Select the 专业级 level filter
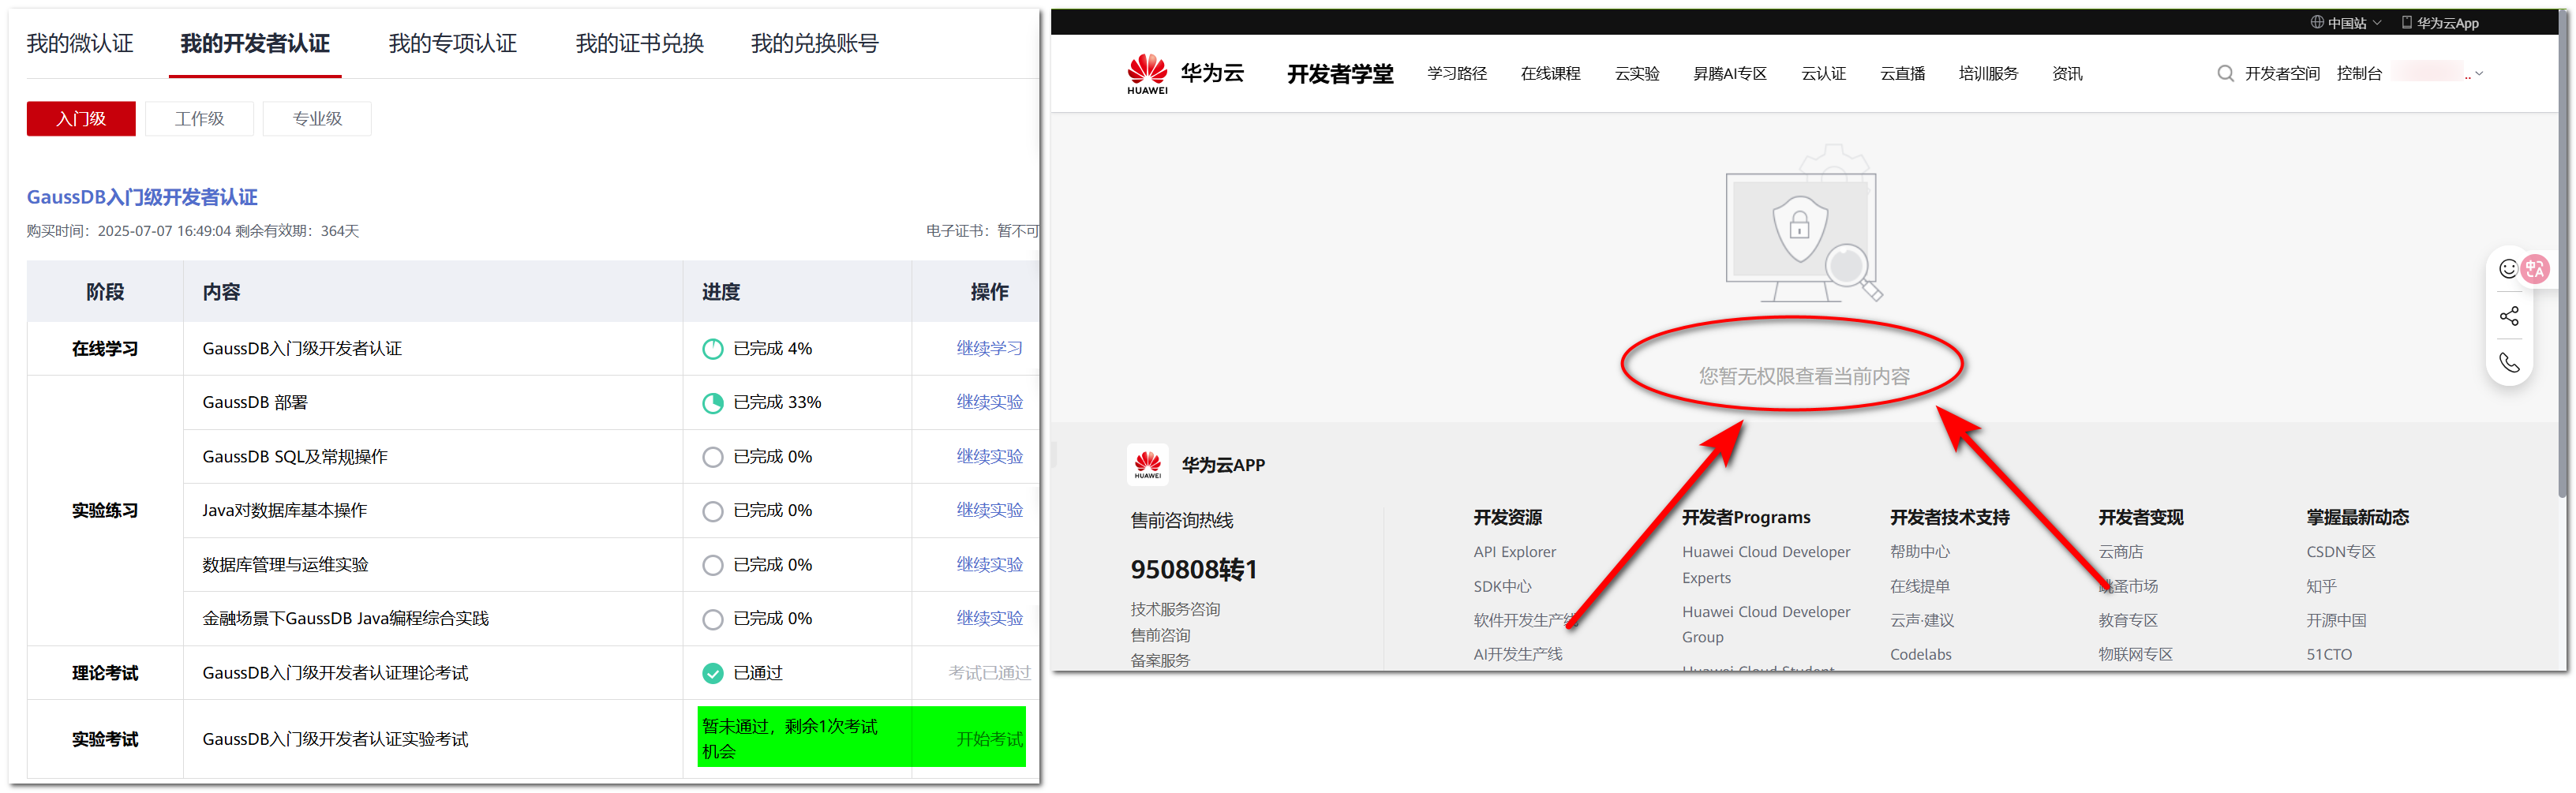Screen dimensions: 2576x793 317,118
